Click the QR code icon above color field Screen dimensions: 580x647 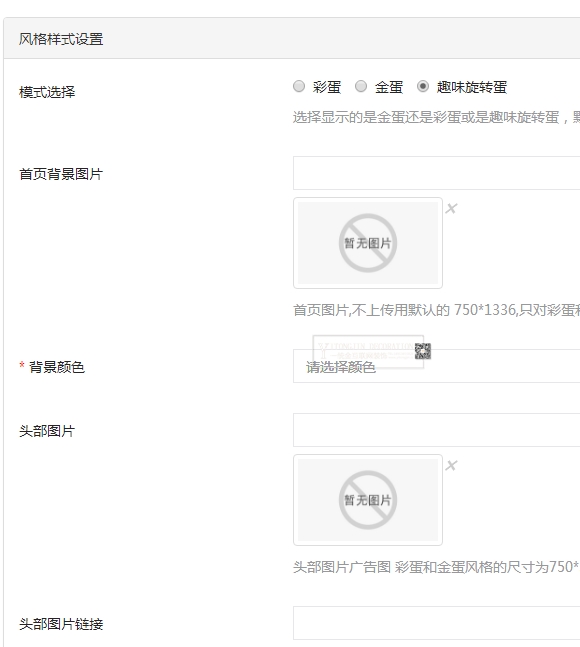pos(423,351)
